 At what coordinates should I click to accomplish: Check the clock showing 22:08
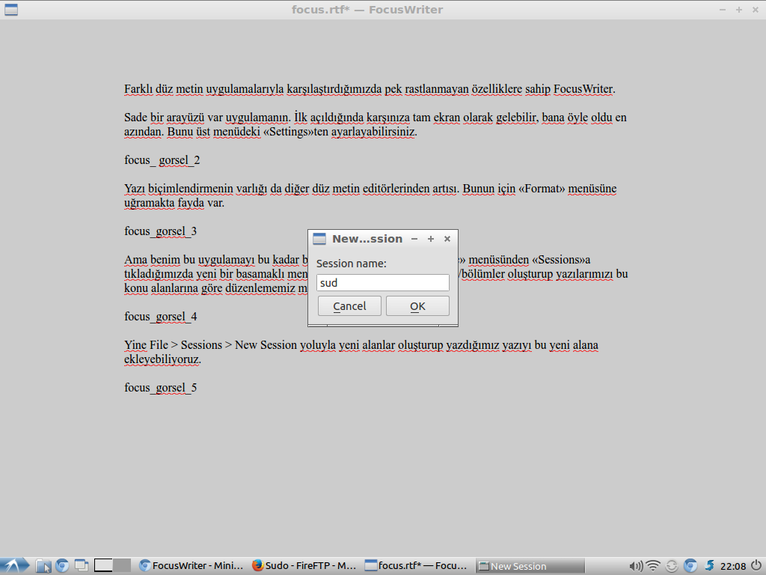(733, 566)
